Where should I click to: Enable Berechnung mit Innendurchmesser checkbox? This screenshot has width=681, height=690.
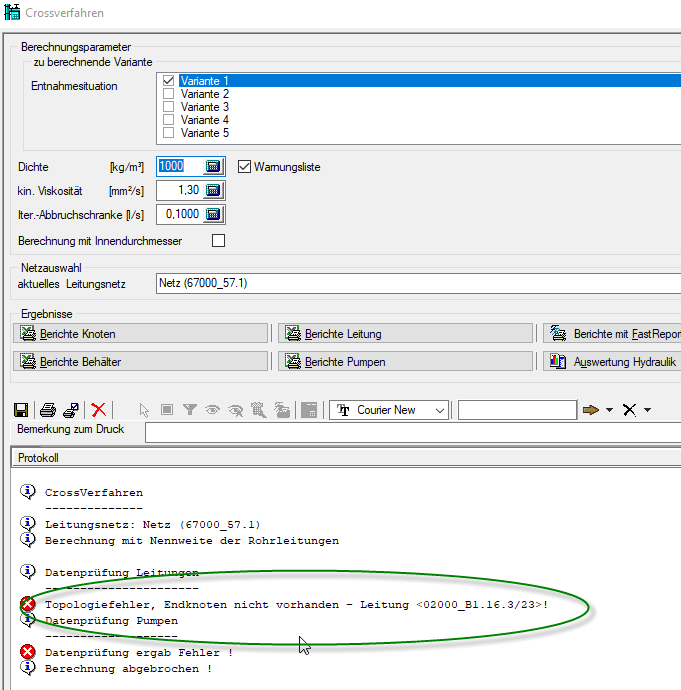point(218,241)
